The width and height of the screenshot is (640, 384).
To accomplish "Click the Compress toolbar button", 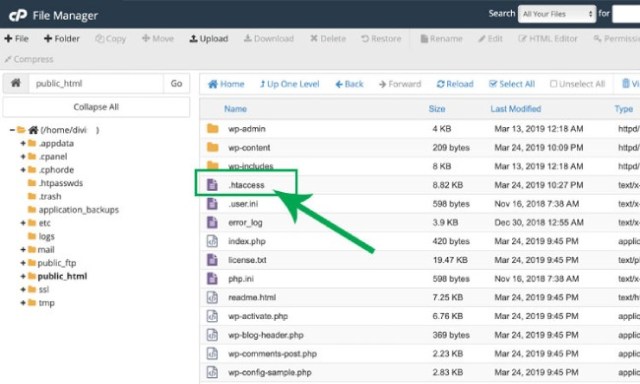I will pyautogui.click(x=29, y=60).
